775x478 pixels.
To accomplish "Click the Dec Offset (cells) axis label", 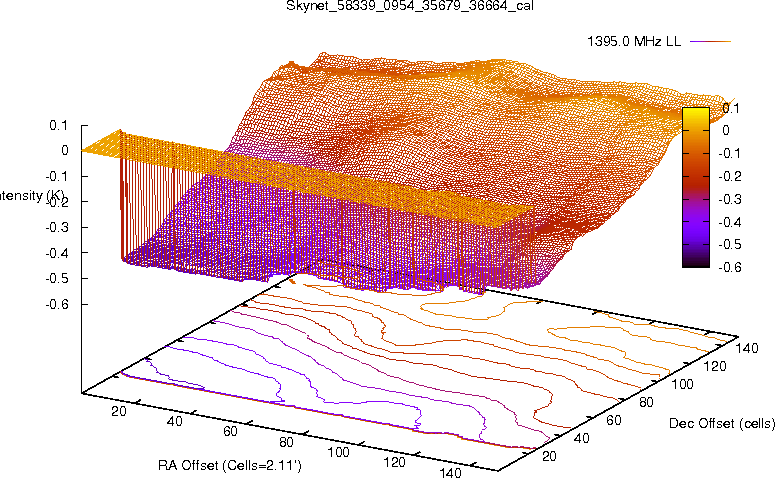I will 722,423.
